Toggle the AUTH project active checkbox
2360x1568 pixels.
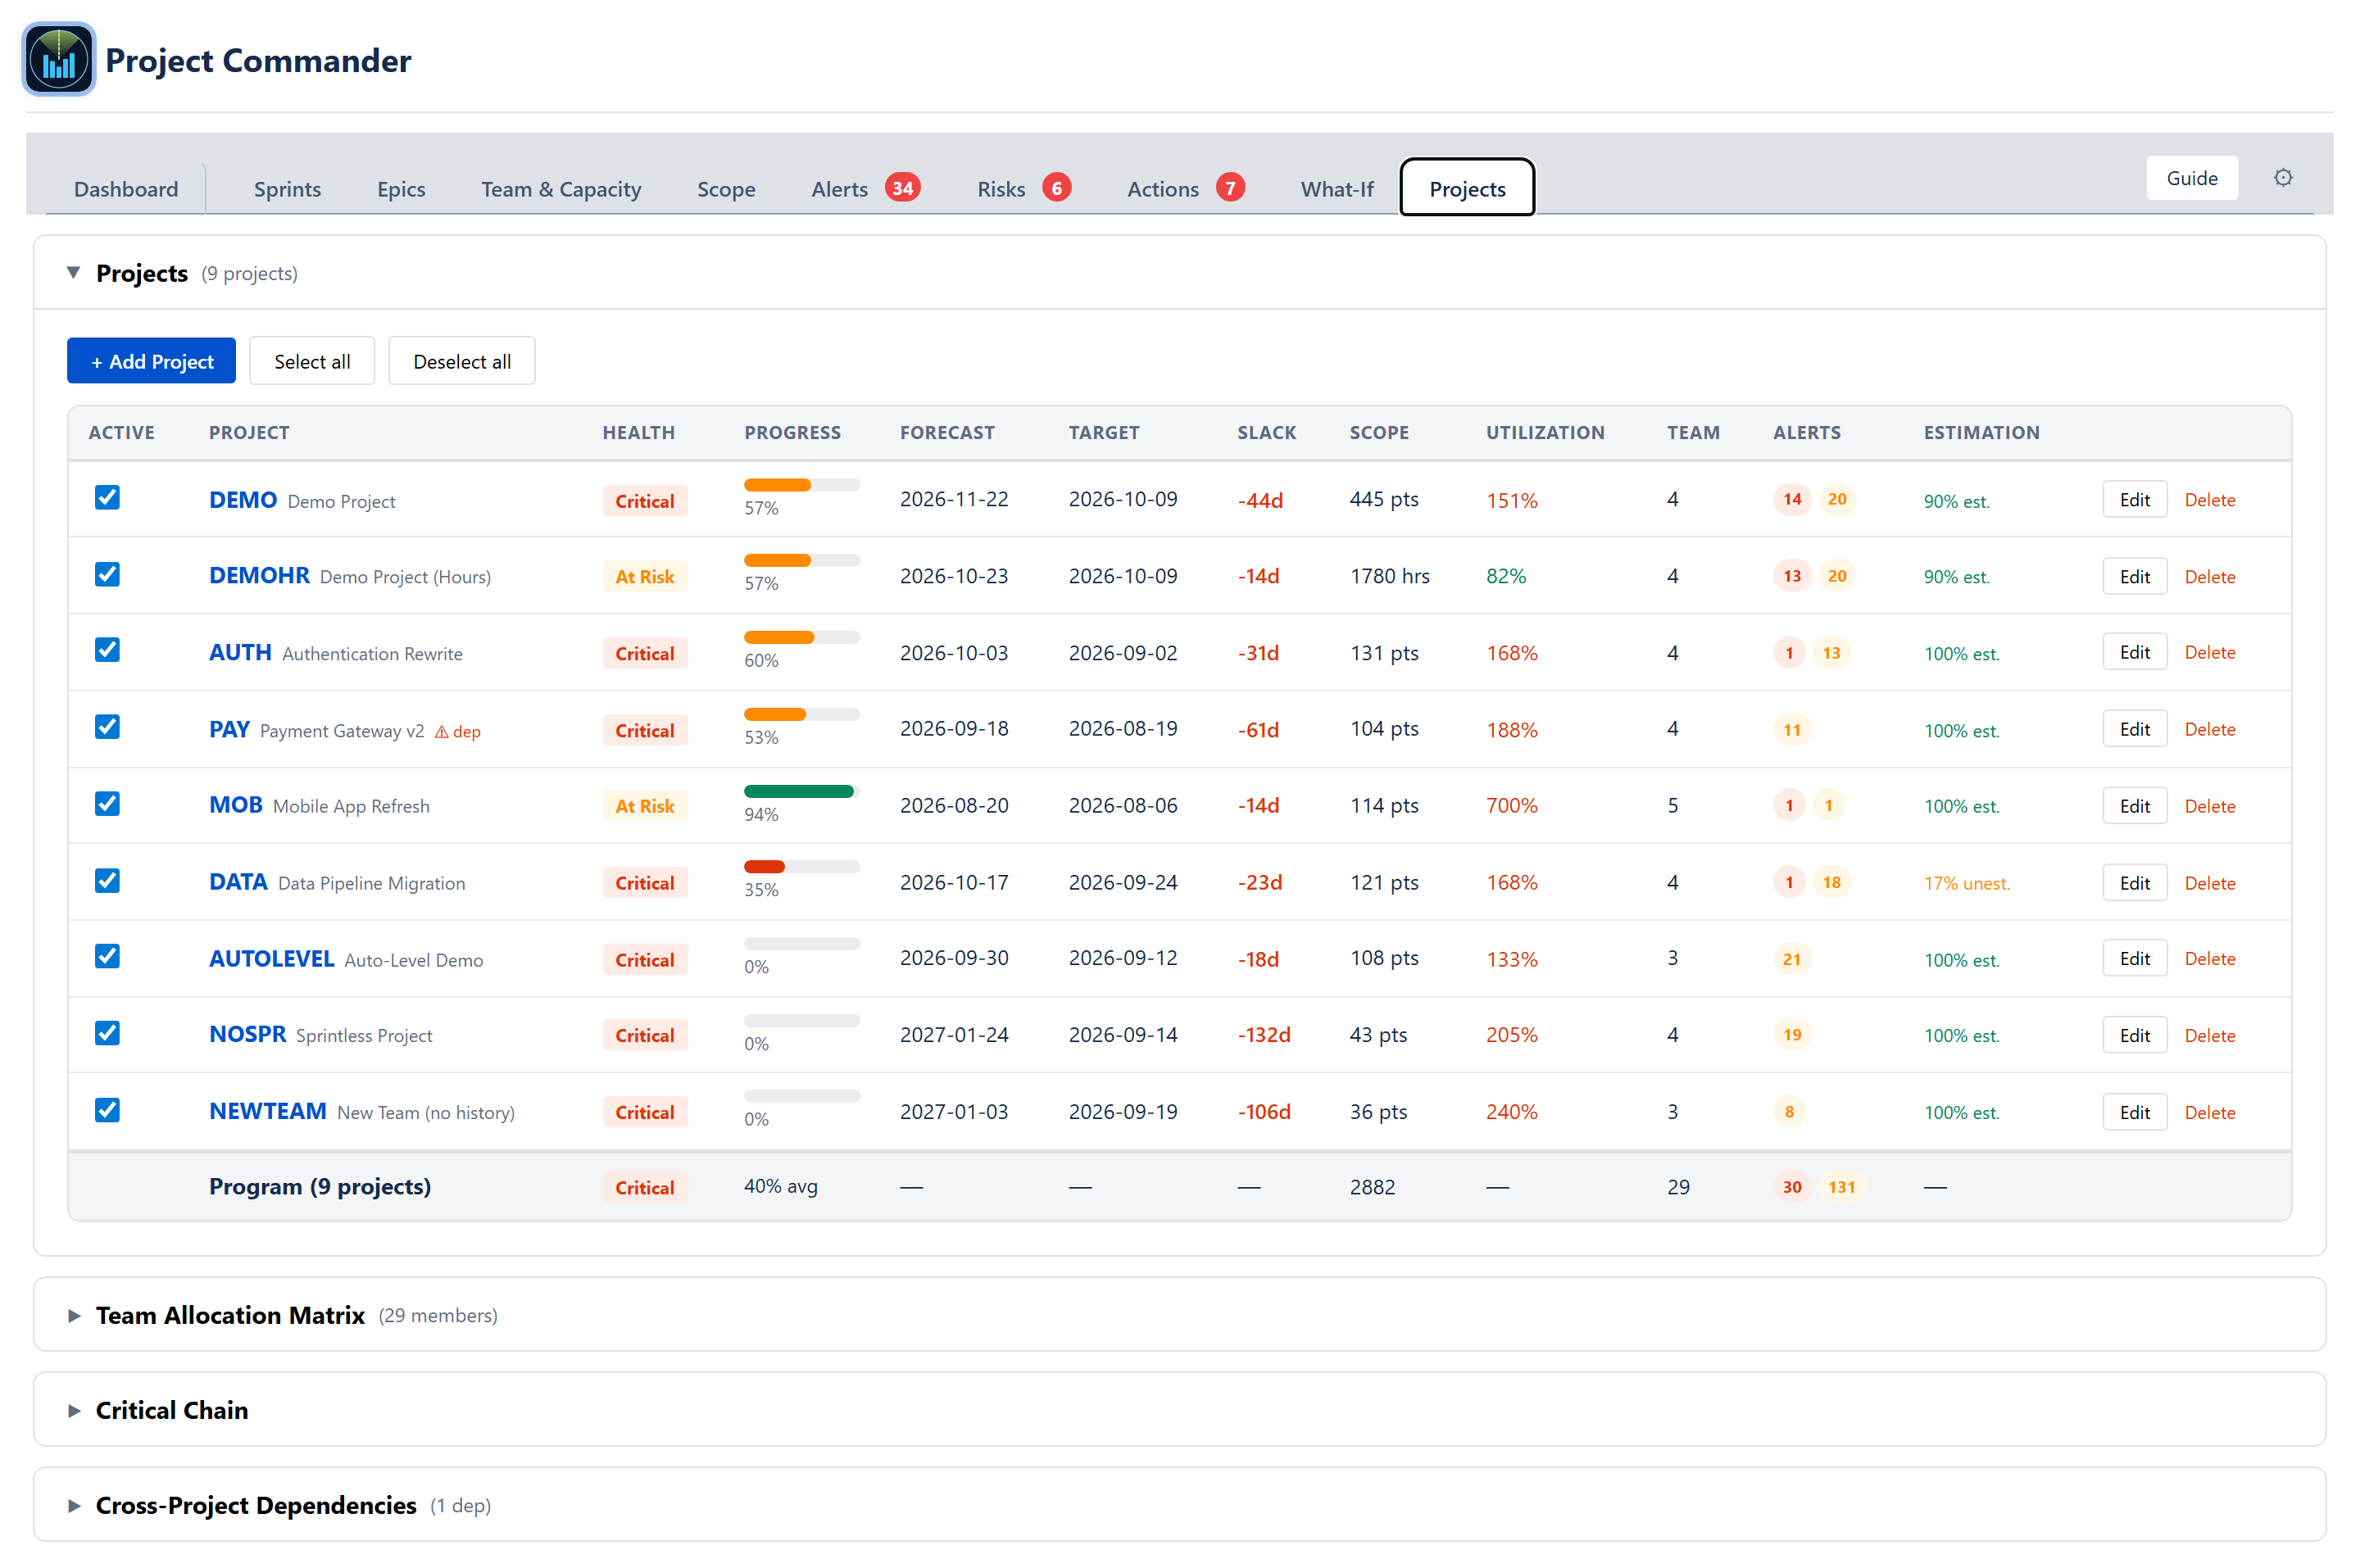click(x=107, y=650)
